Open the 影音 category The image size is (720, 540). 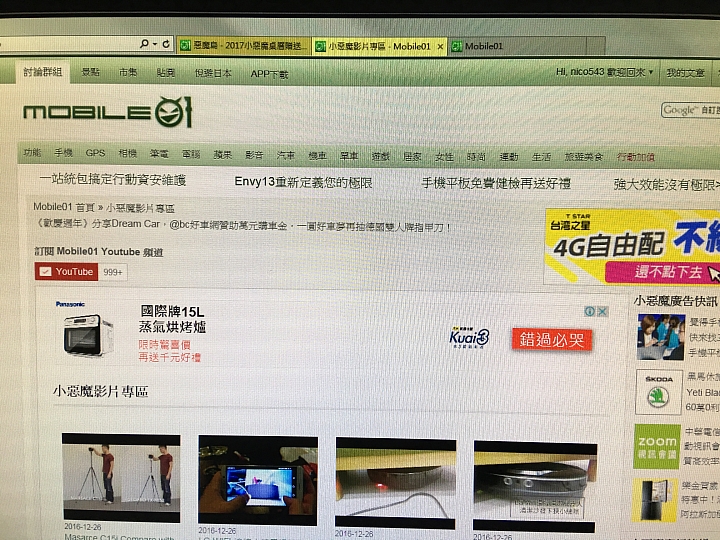point(254,155)
